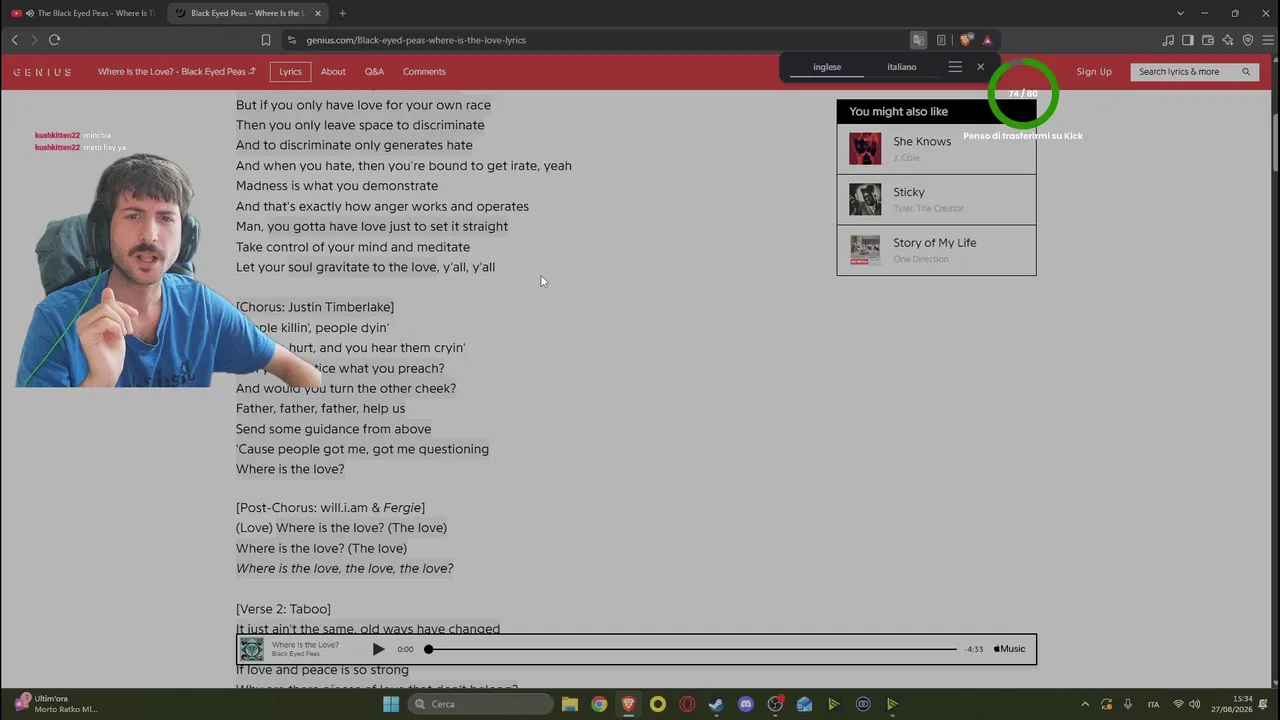Screen dimensions: 1280x720
Task: Open Brave Wallet icon in toolbar
Action: point(1208,40)
